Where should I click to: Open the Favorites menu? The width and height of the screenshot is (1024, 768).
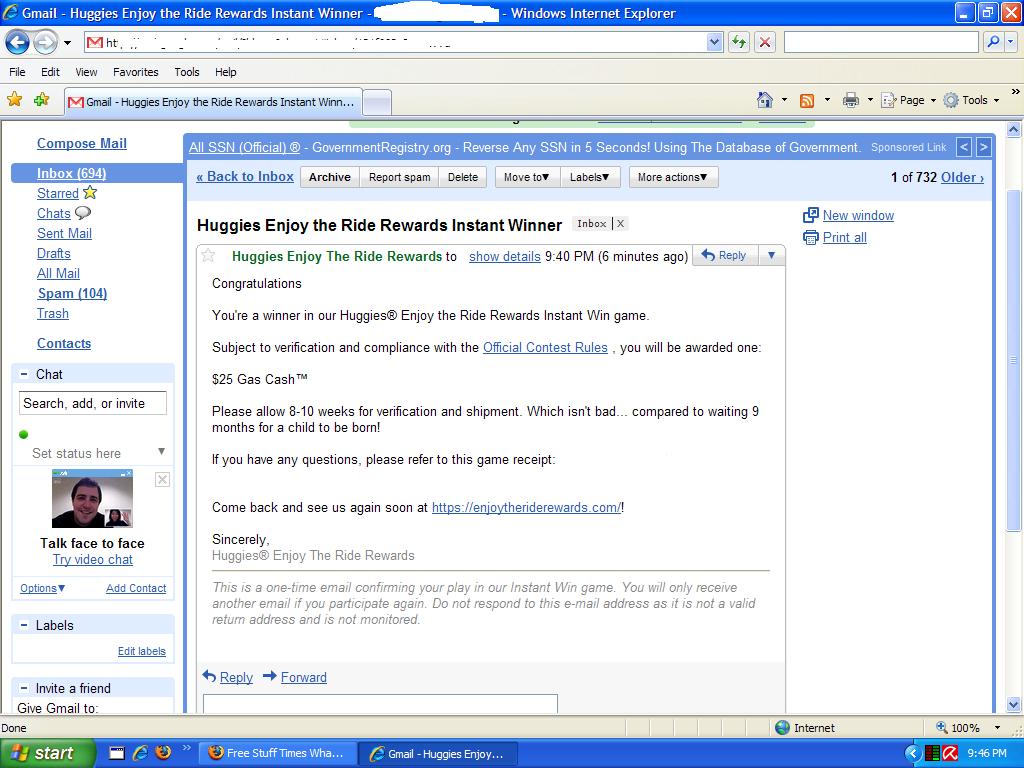[135, 72]
